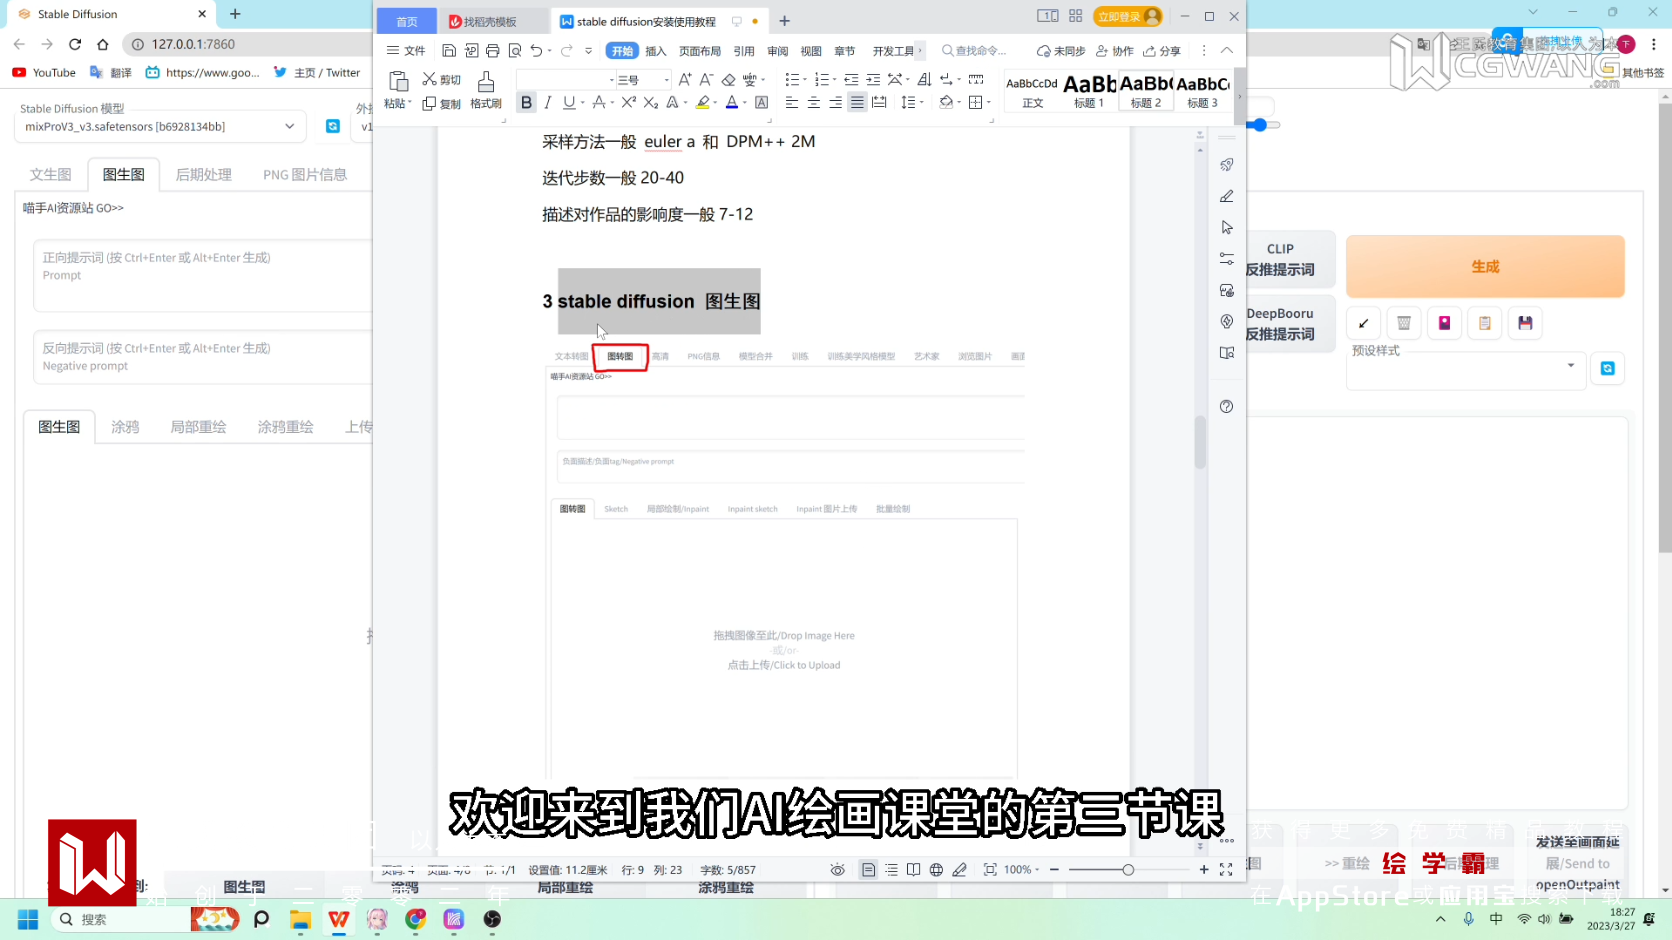The height and width of the screenshot is (940, 1672).
Task: Apply subscript formatting
Action: (650, 102)
